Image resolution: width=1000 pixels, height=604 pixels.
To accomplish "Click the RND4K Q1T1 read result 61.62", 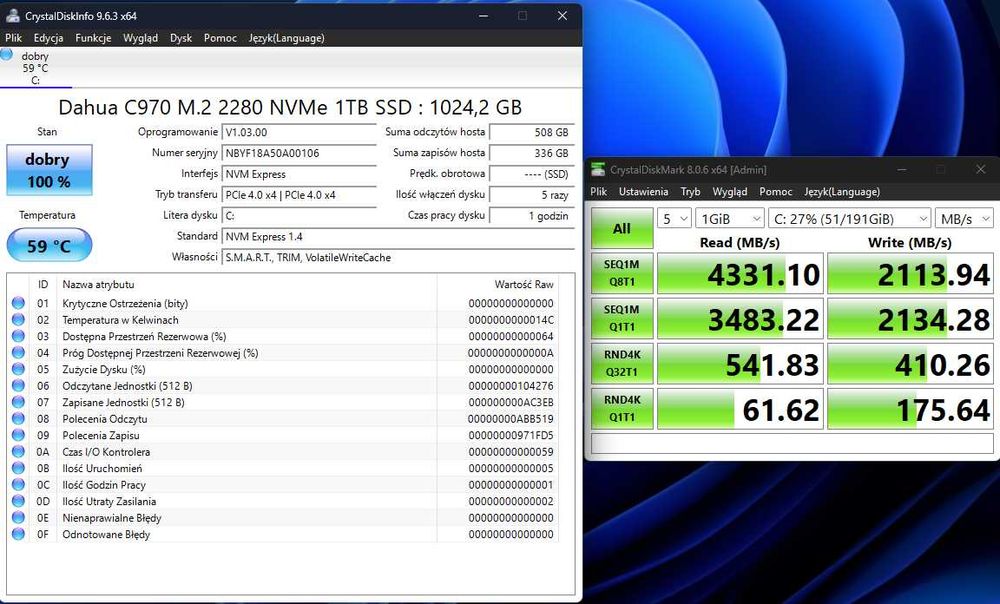I will tap(740, 409).
